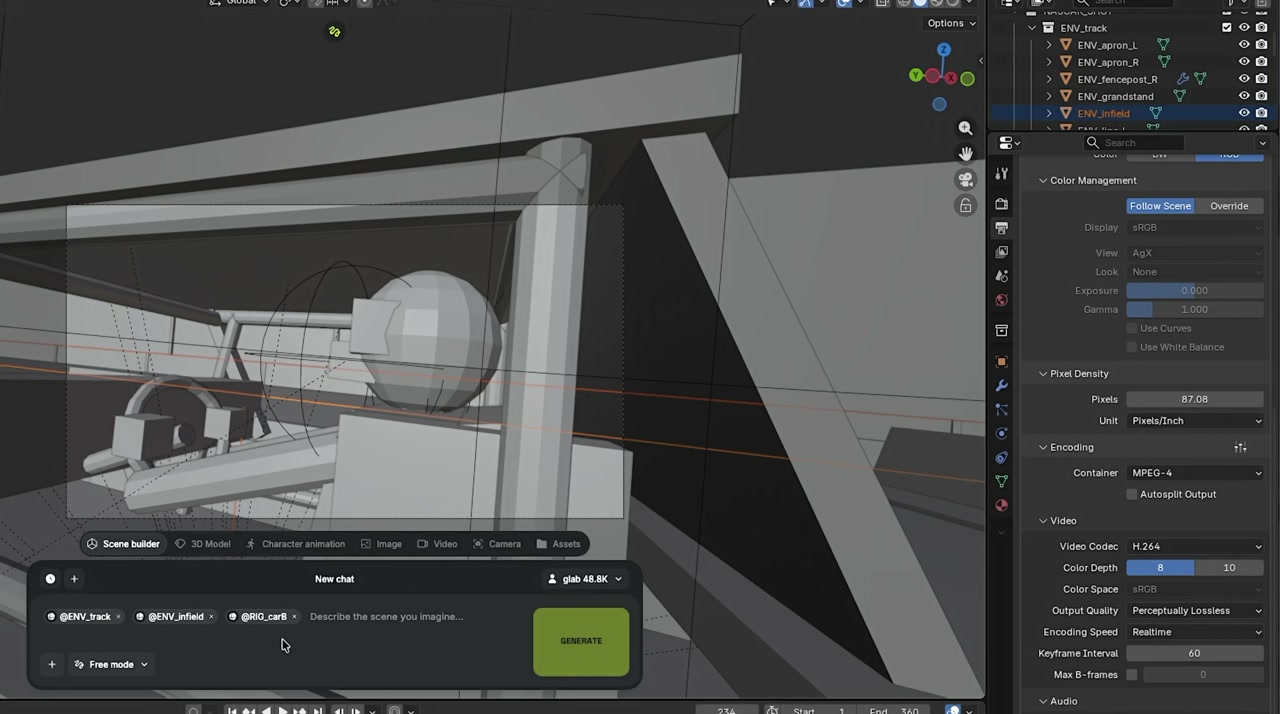Uncheck ENV_track collection exclude checkbox
This screenshot has height=714, width=1280.
coord(1227,28)
